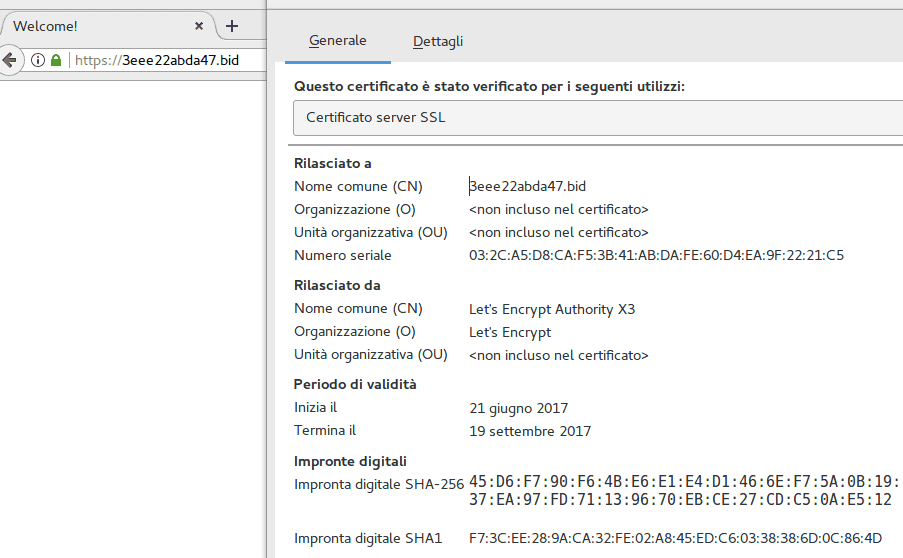Click the issued-to common name 3eee22abda47.bid
The width and height of the screenshot is (903, 558).
528,186
